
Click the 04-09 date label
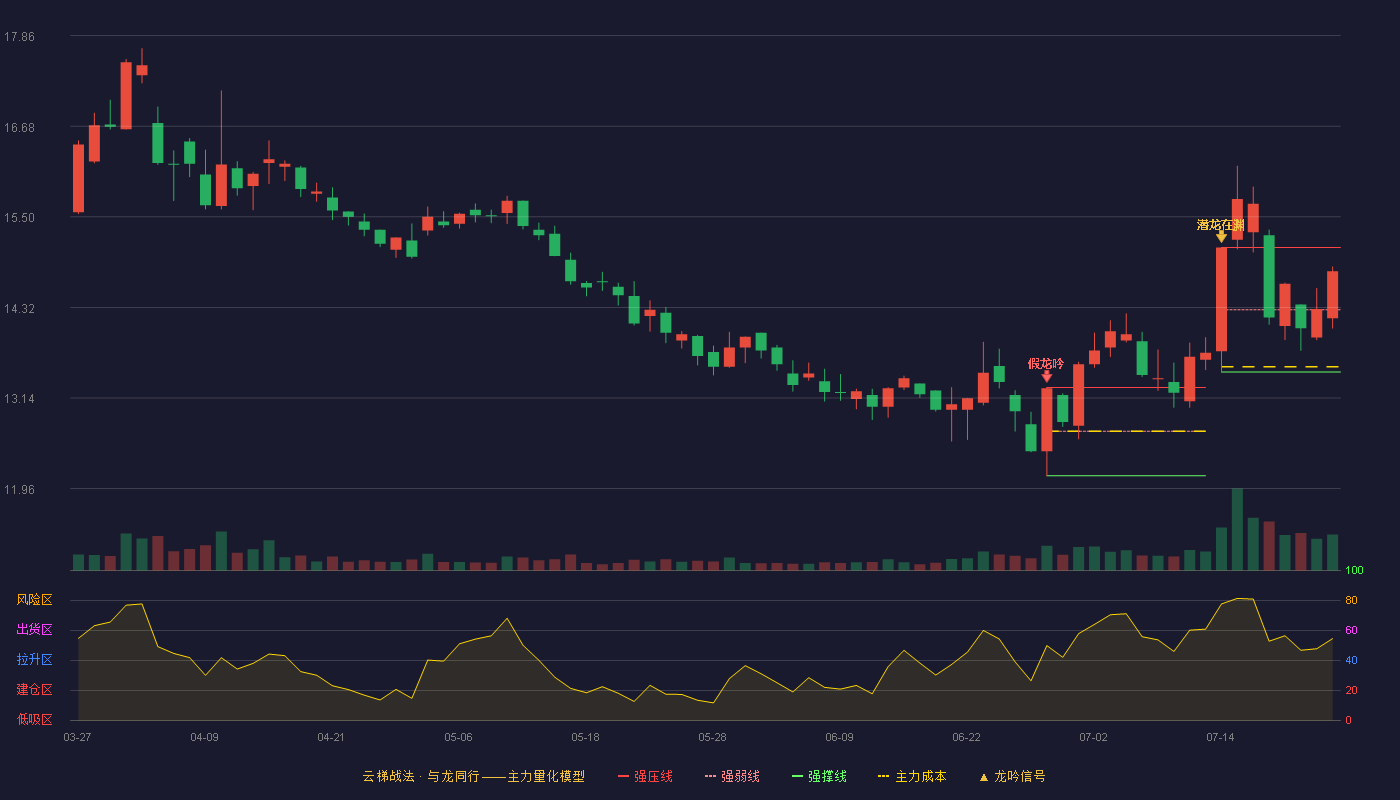[x=204, y=737]
